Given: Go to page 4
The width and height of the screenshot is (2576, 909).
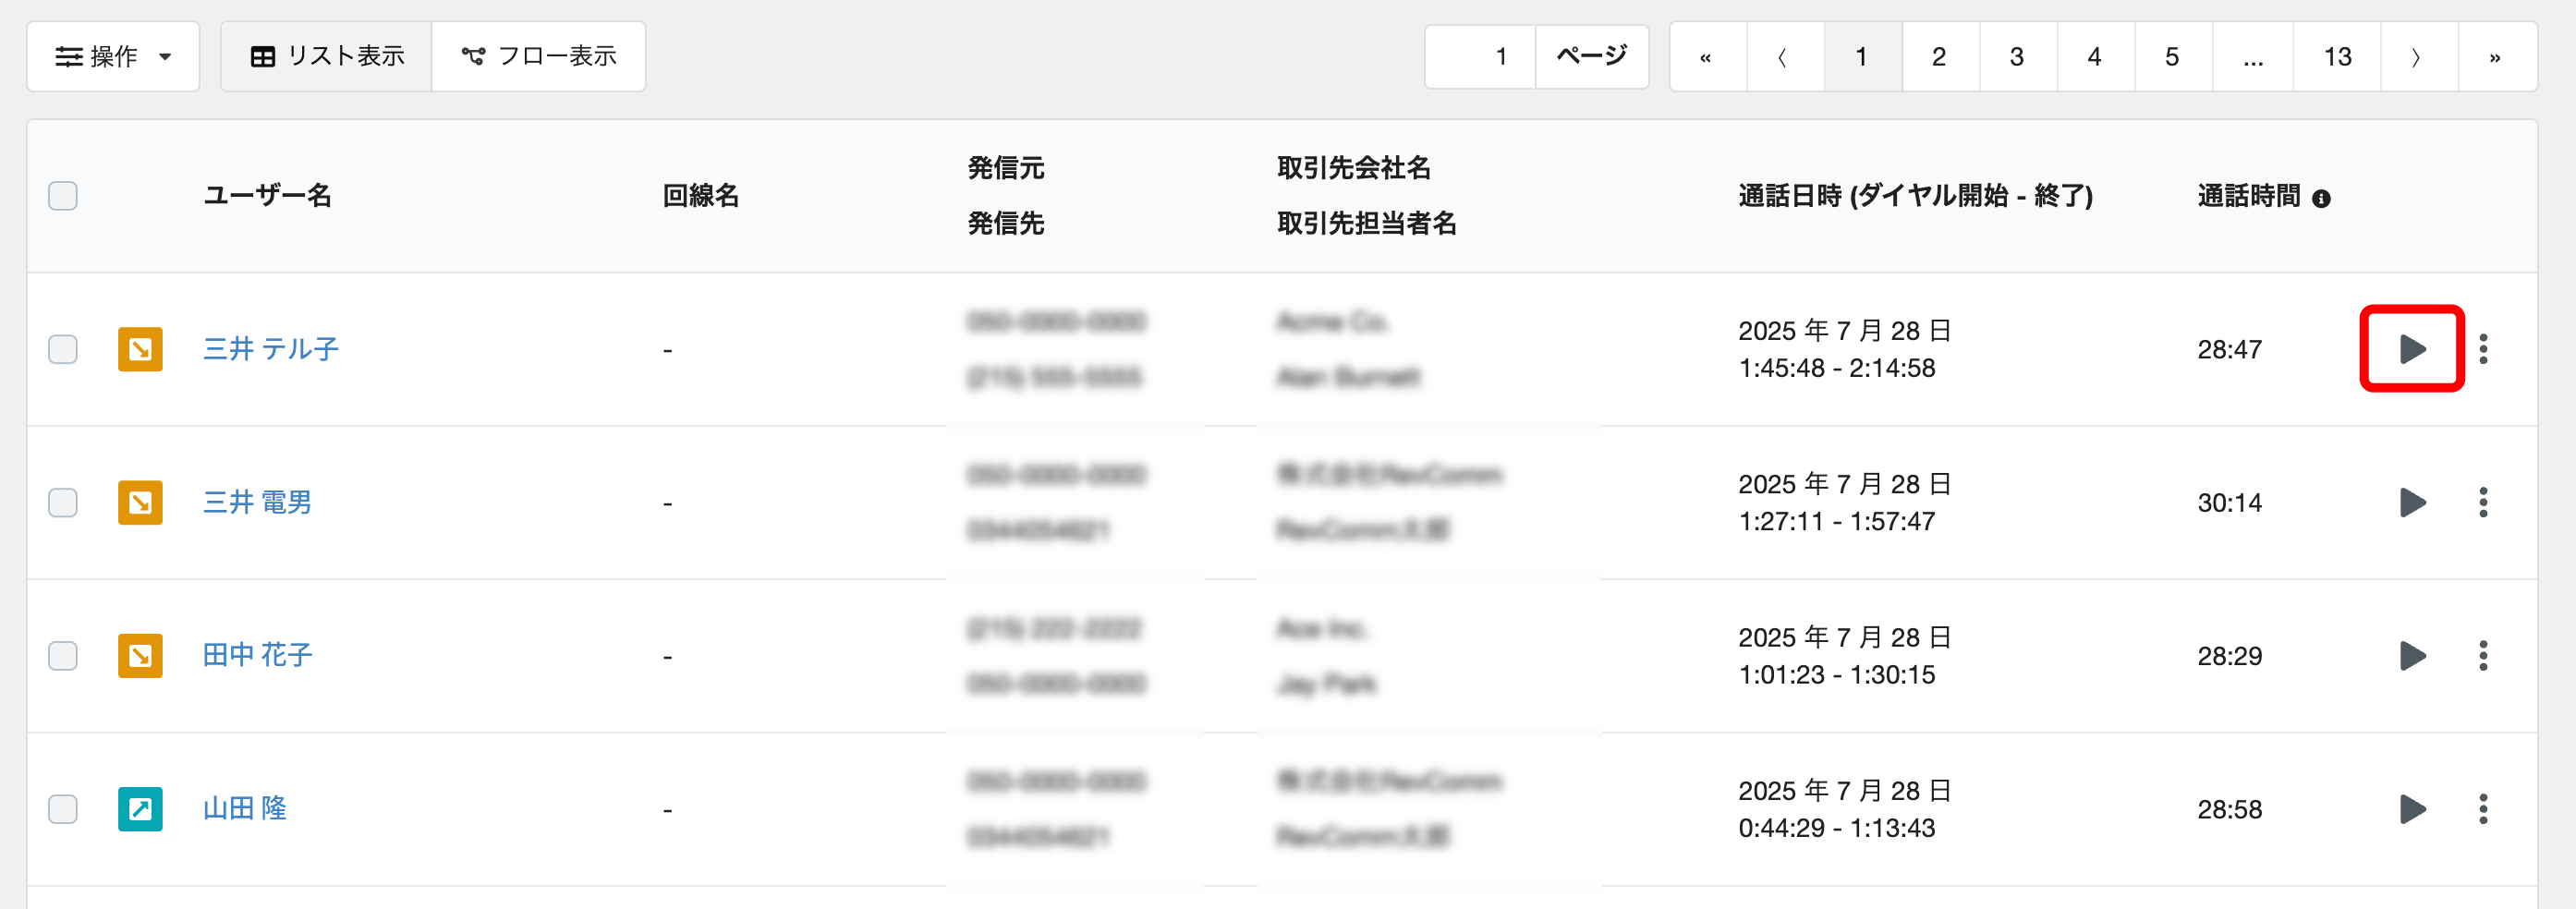Looking at the screenshot, I should click(x=2095, y=57).
